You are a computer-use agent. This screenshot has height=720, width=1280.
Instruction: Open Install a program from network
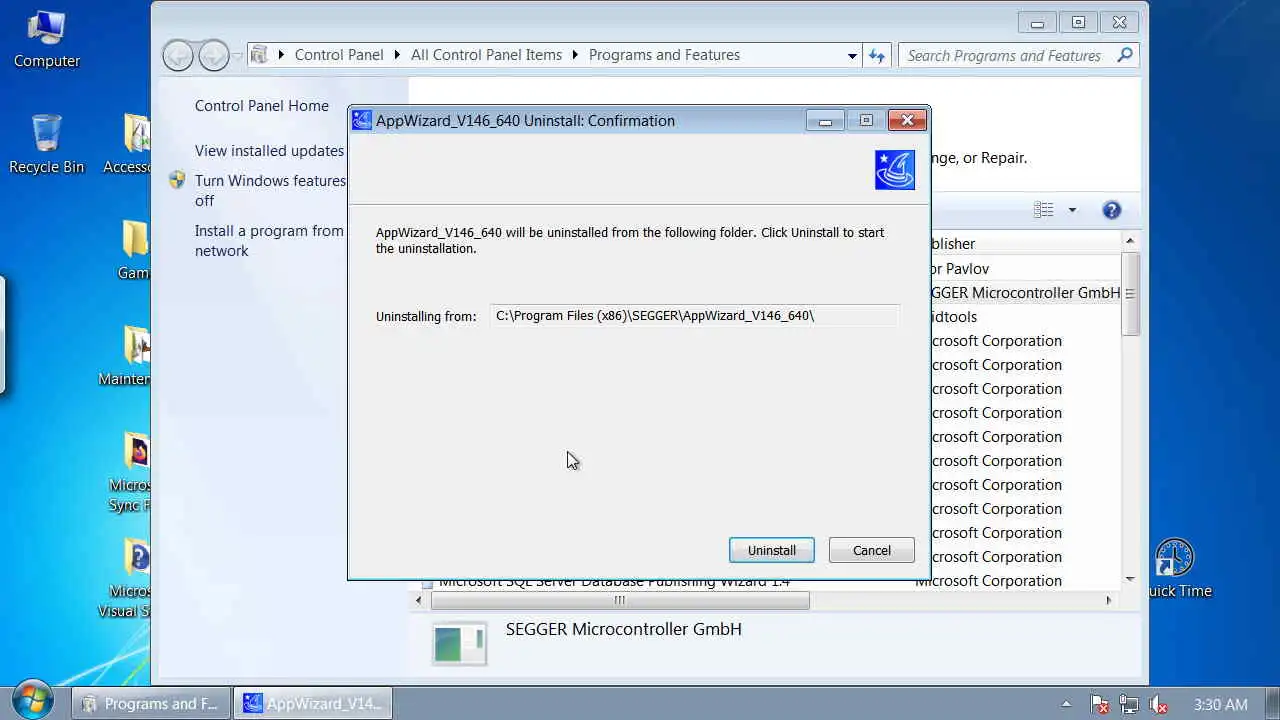[x=269, y=241]
